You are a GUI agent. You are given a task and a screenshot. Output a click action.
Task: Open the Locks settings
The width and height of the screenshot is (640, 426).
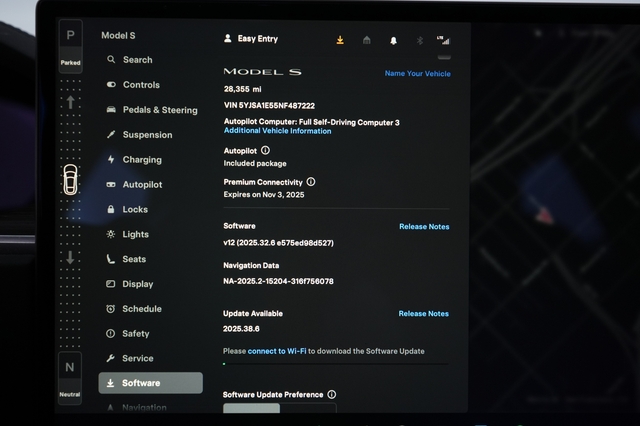tap(127, 209)
